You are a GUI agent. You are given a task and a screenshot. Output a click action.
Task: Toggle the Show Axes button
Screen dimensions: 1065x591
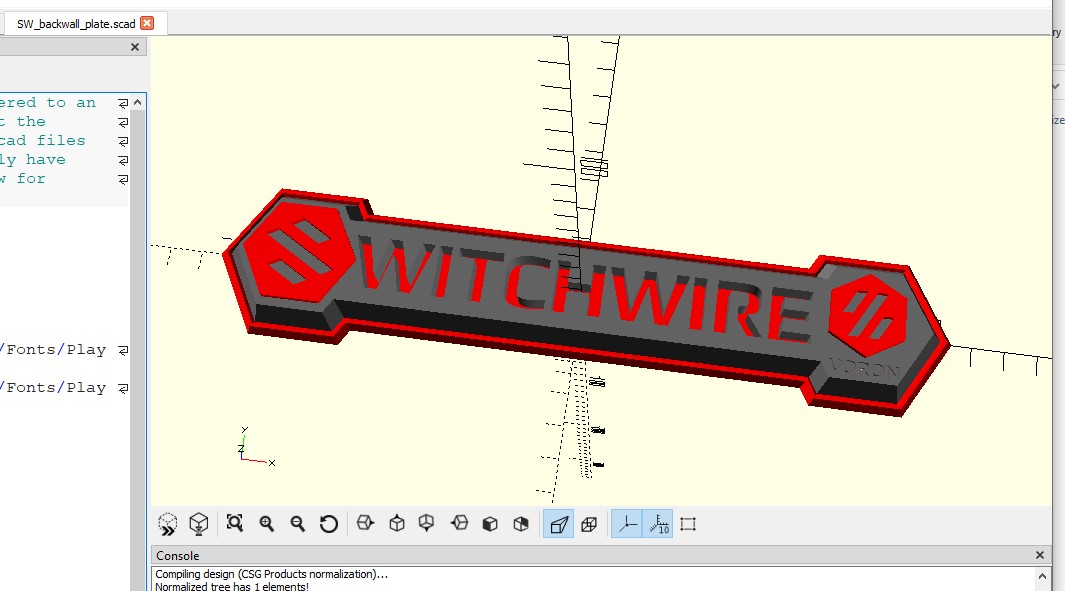point(626,523)
